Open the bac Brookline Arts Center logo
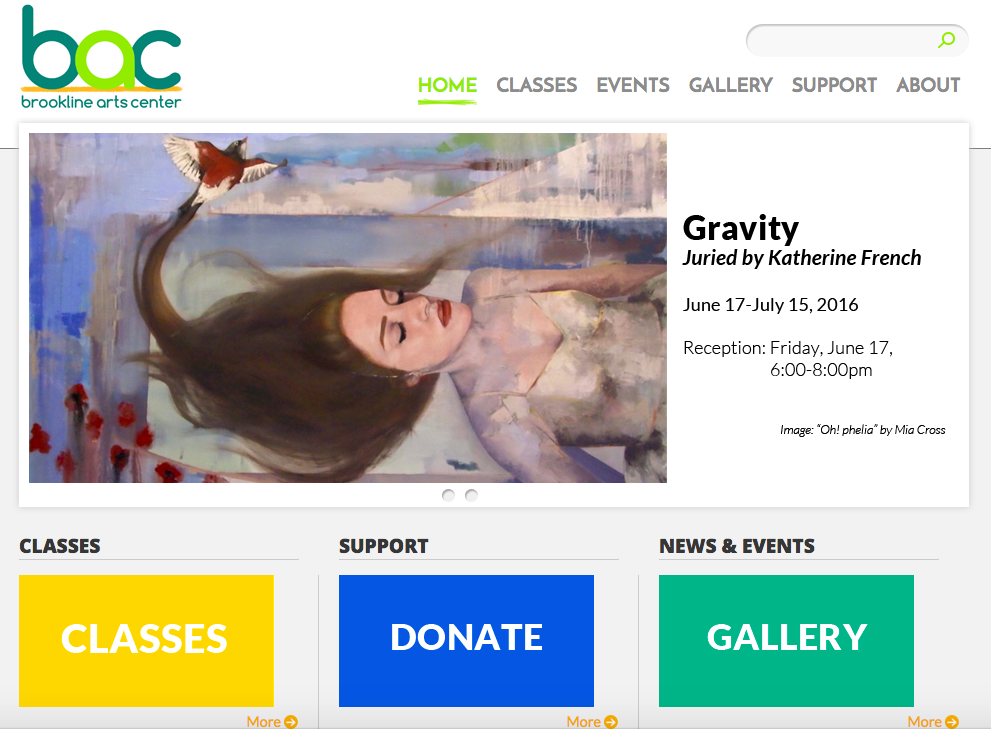This screenshot has height=729, width=991. tap(101, 58)
